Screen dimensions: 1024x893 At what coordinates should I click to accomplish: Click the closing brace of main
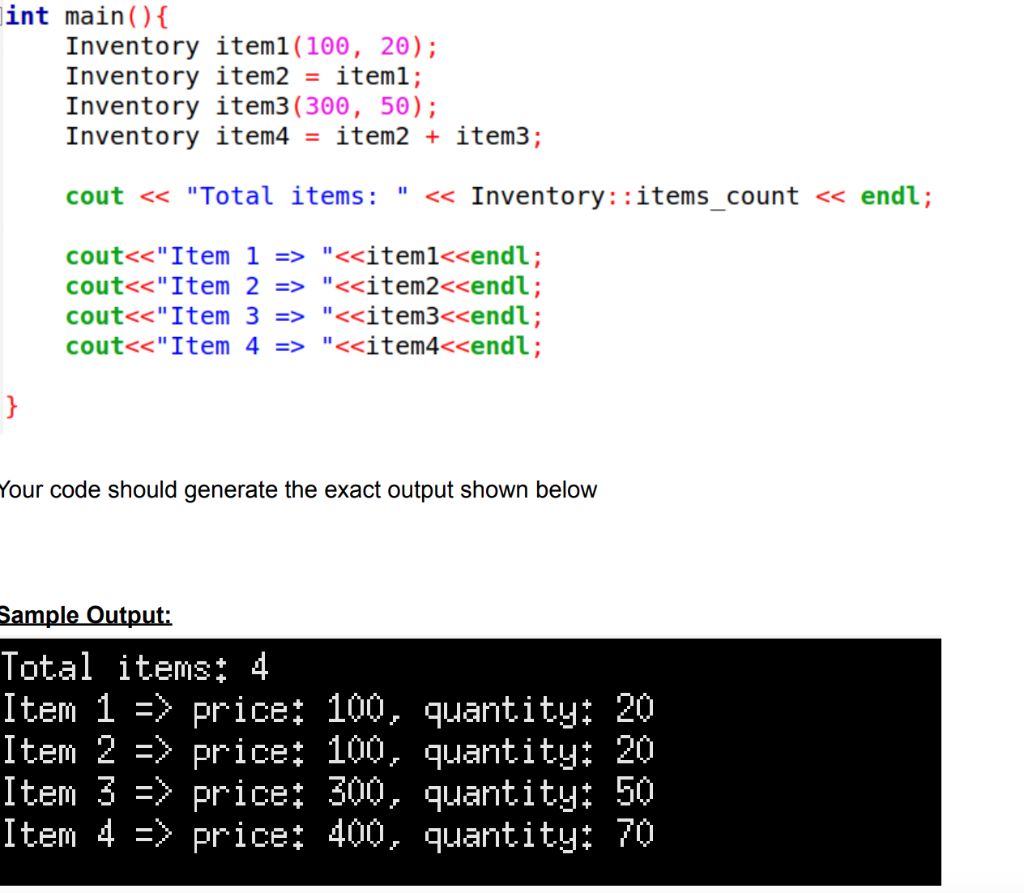pyautogui.click(x=9, y=406)
